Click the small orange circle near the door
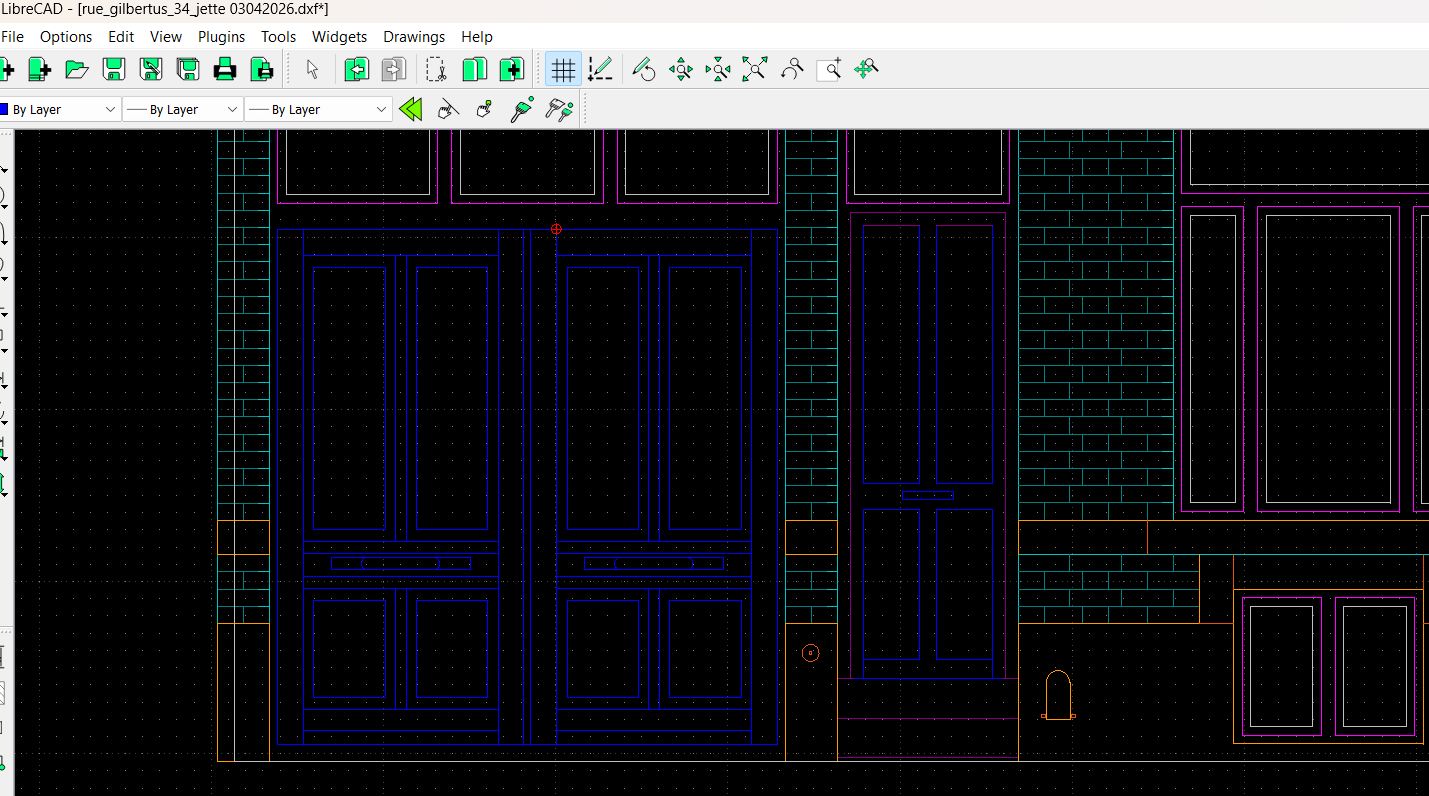The width and height of the screenshot is (1429, 796). pyautogui.click(x=810, y=653)
